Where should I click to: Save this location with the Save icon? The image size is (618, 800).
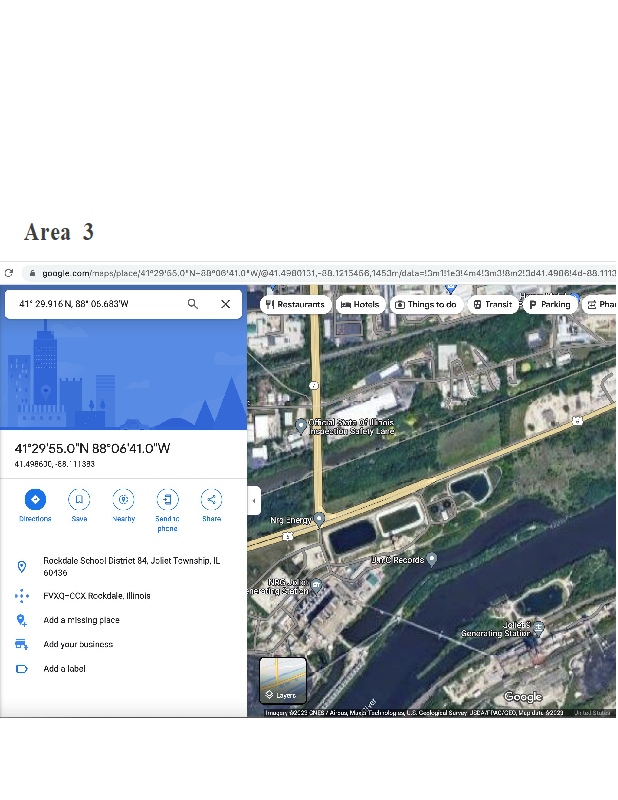(79, 499)
